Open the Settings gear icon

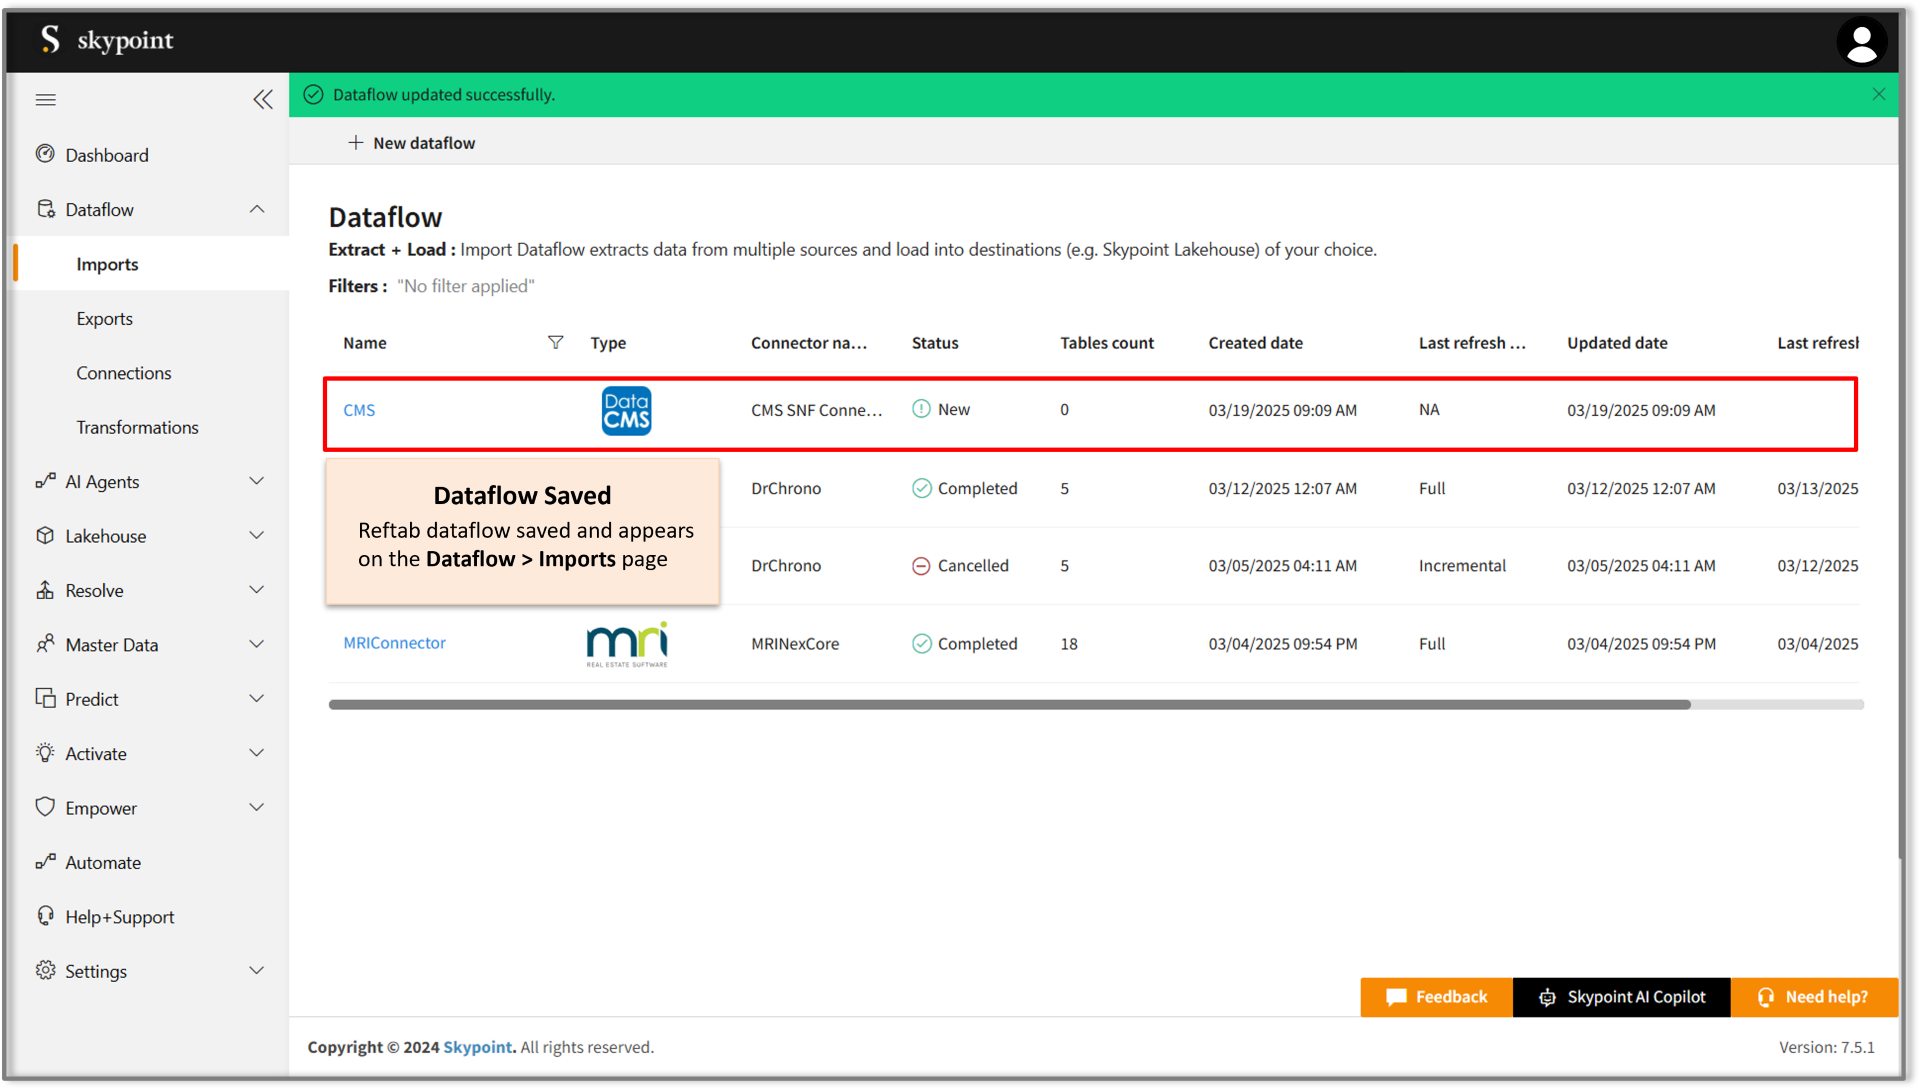[x=46, y=970]
